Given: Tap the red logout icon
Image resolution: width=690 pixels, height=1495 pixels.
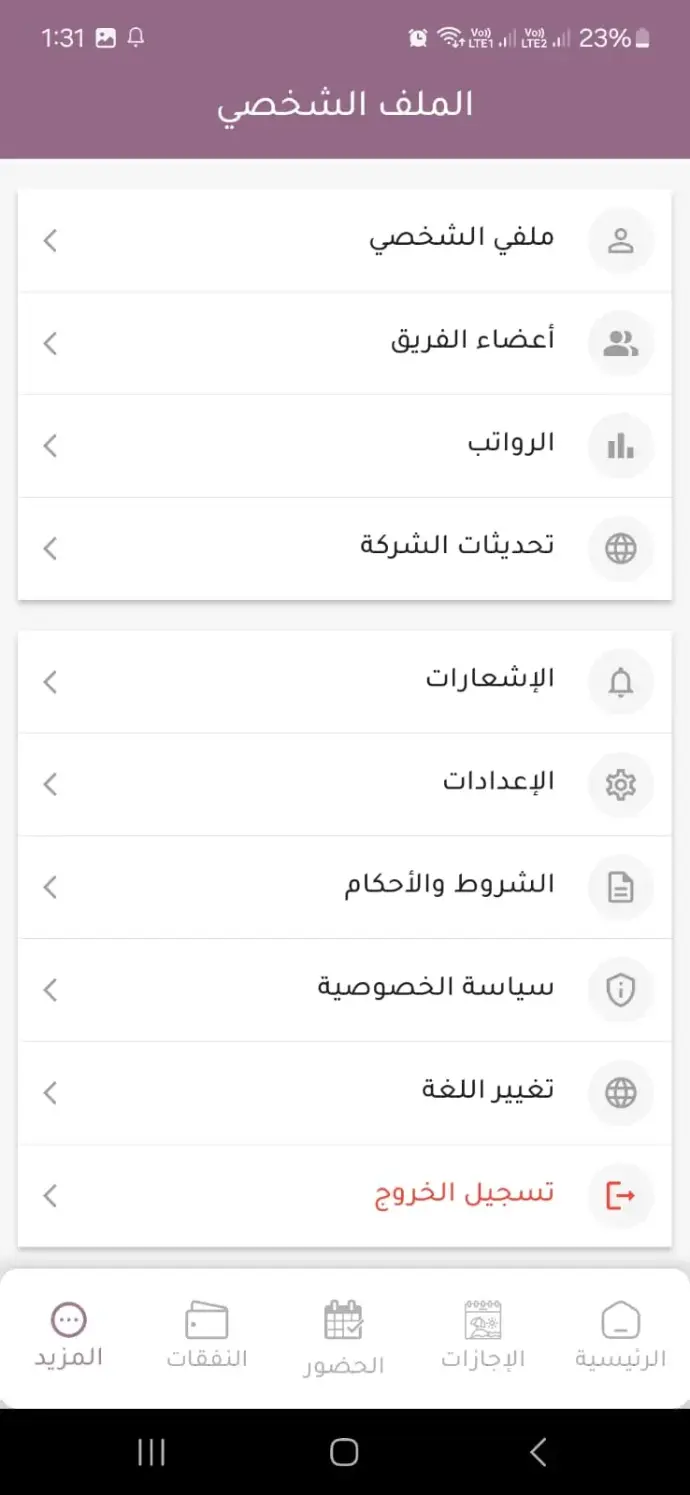Looking at the screenshot, I should pos(620,1195).
